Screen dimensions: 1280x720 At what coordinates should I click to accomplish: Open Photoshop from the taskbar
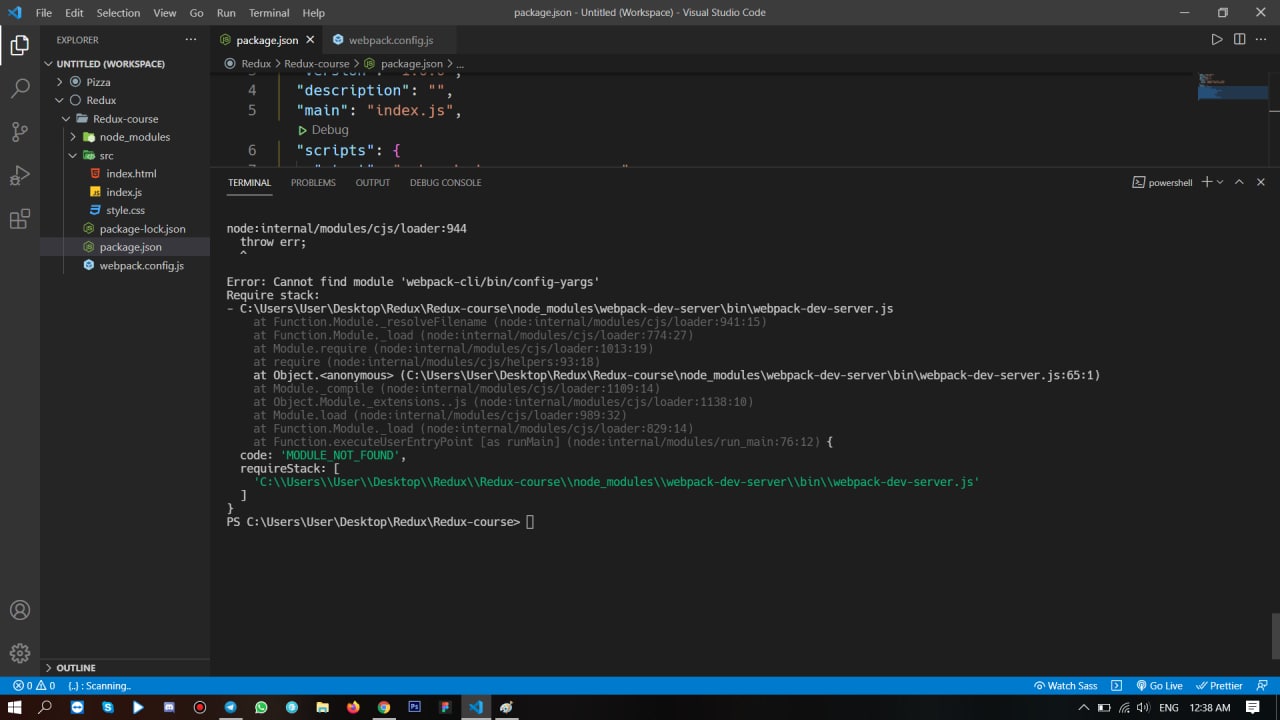[x=414, y=707]
